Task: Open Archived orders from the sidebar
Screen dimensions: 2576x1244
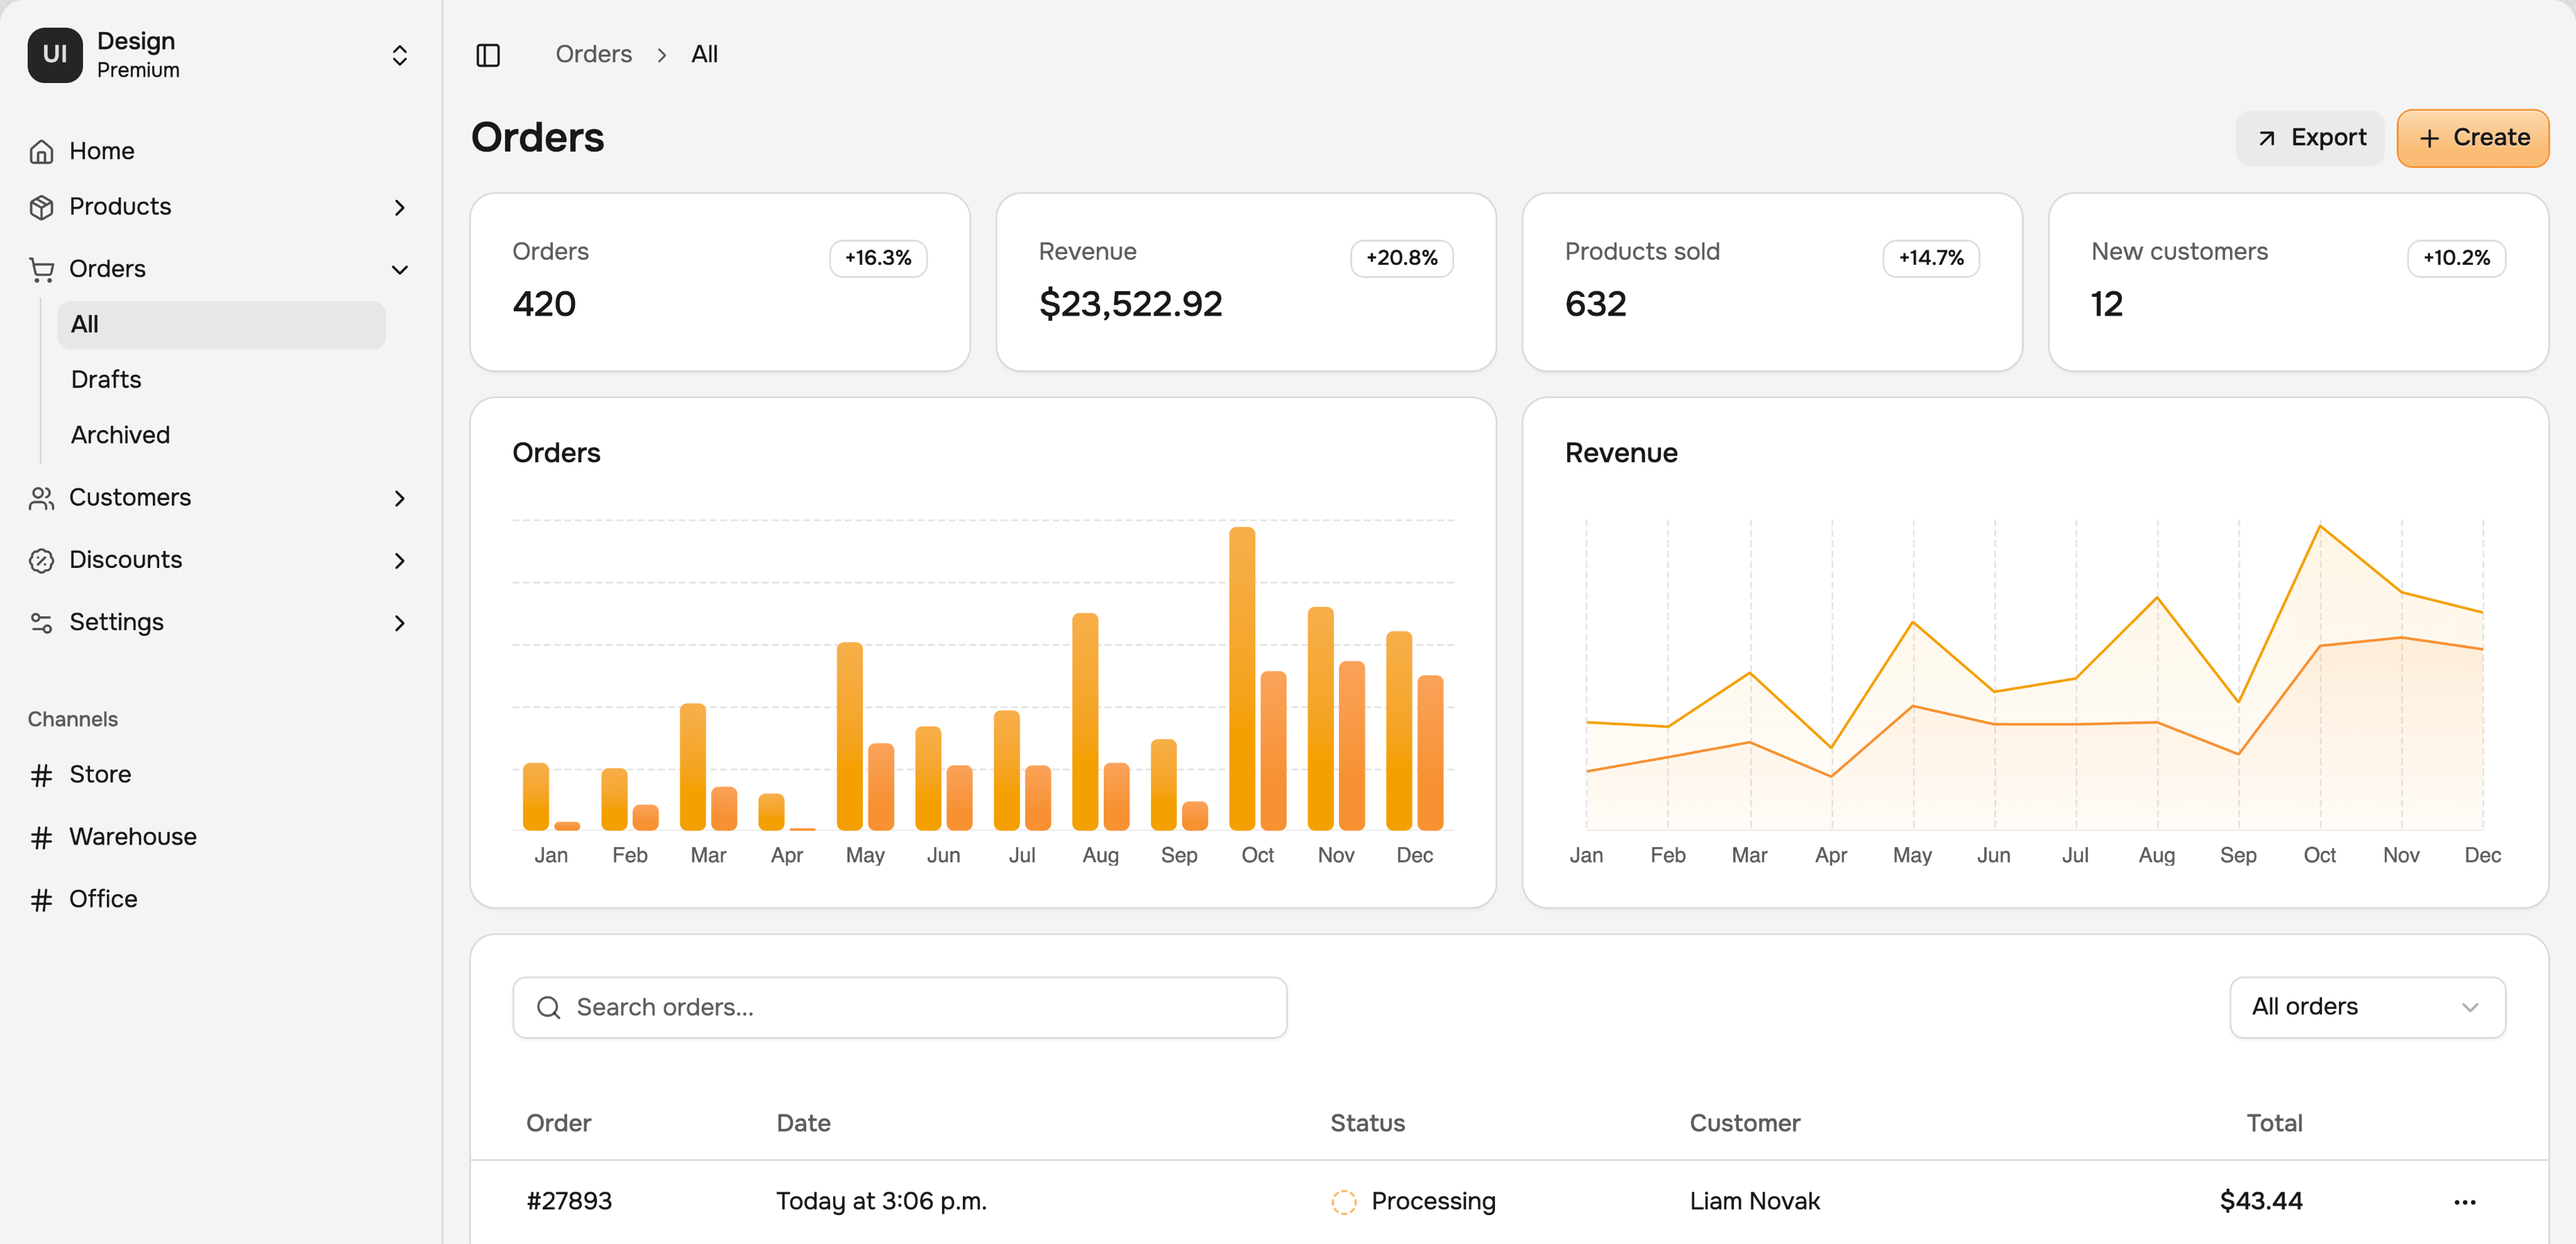Action: point(119,434)
